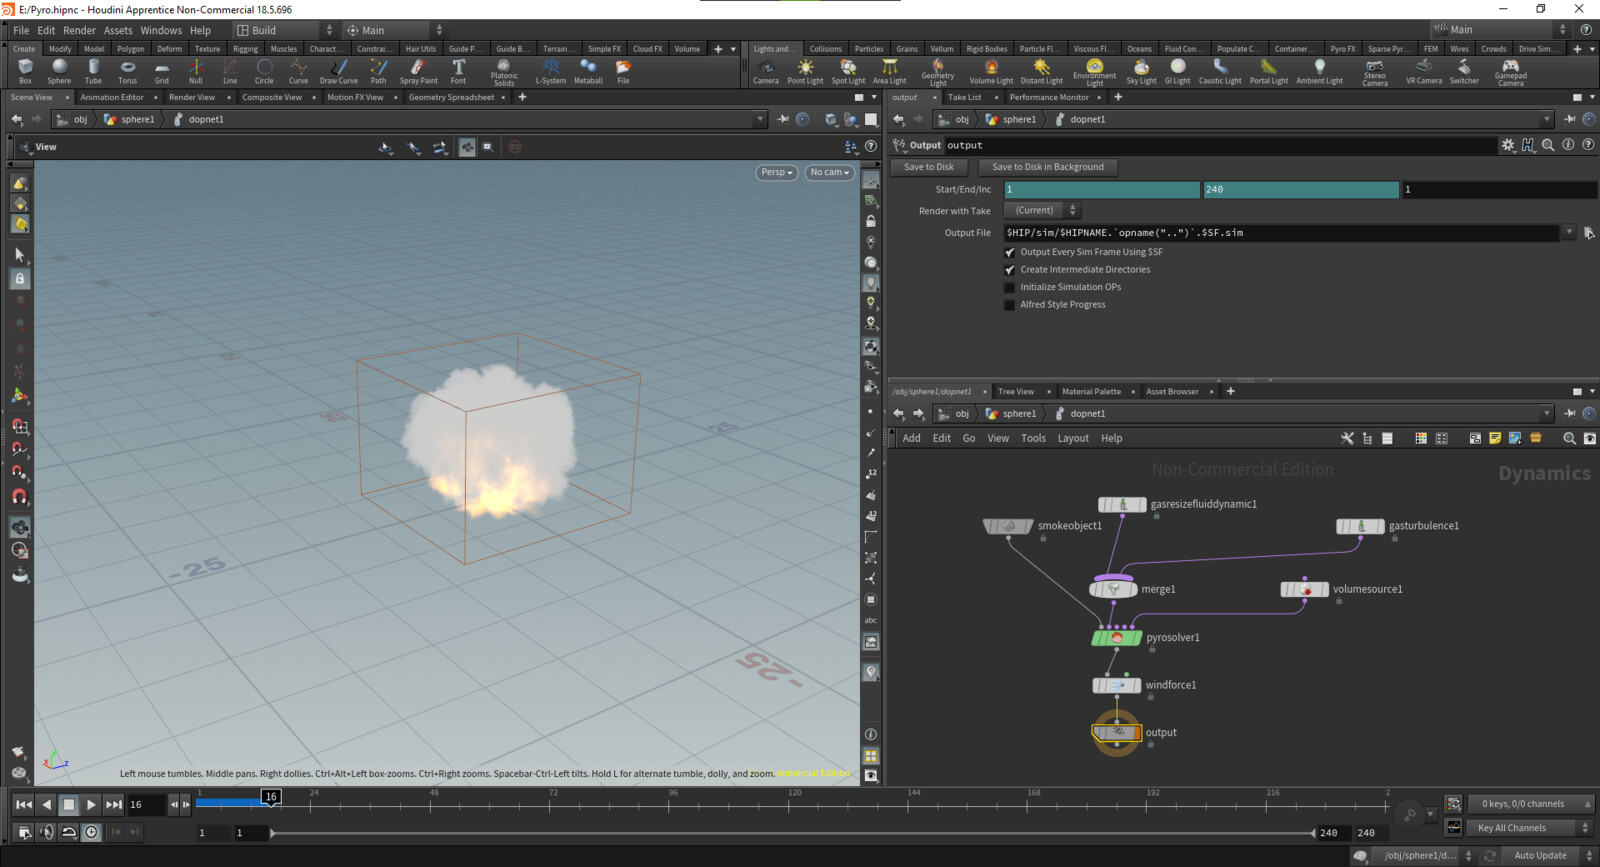The height and width of the screenshot is (867, 1600).
Task: Select the Circle shelf tool
Action: 264,71
